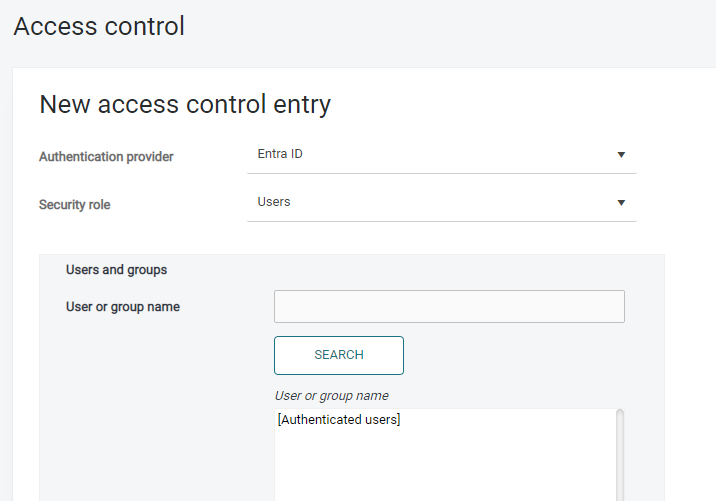Click the underline below Users role field
The height and width of the screenshot is (501, 716).
point(441,221)
